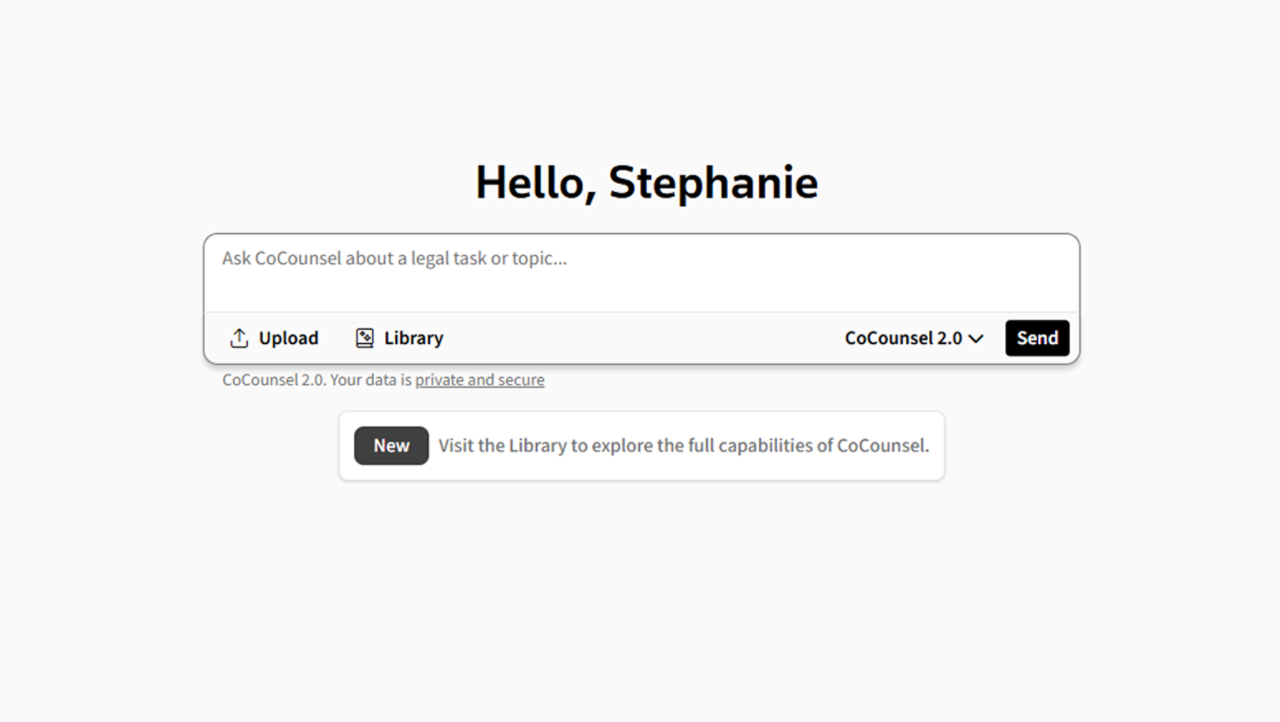The image size is (1280, 722).
Task: Click the 'Your data is' disclaimer text
Action: pos(371,380)
